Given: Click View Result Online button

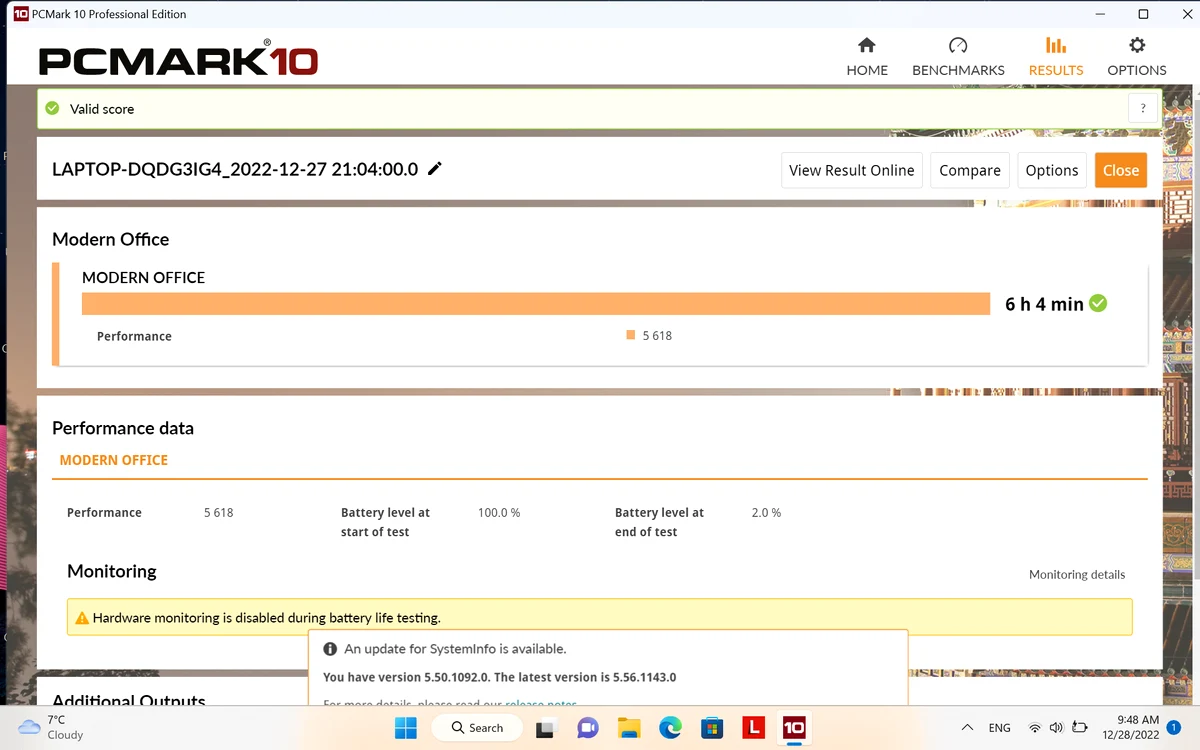Looking at the screenshot, I should 851,170.
